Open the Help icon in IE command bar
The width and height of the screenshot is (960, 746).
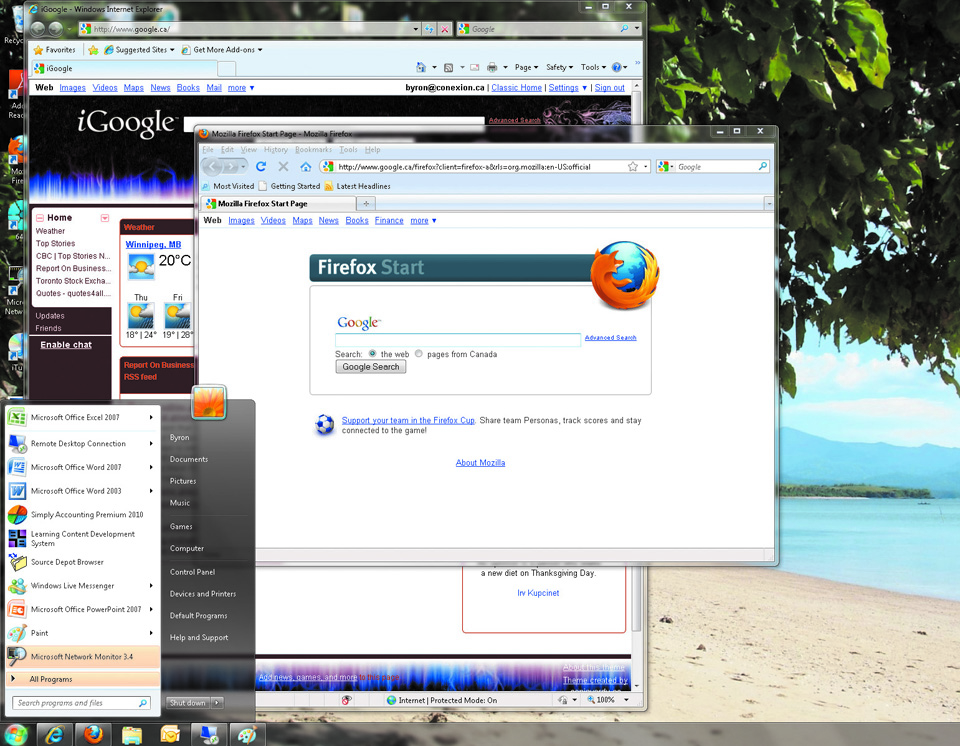[x=617, y=67]
